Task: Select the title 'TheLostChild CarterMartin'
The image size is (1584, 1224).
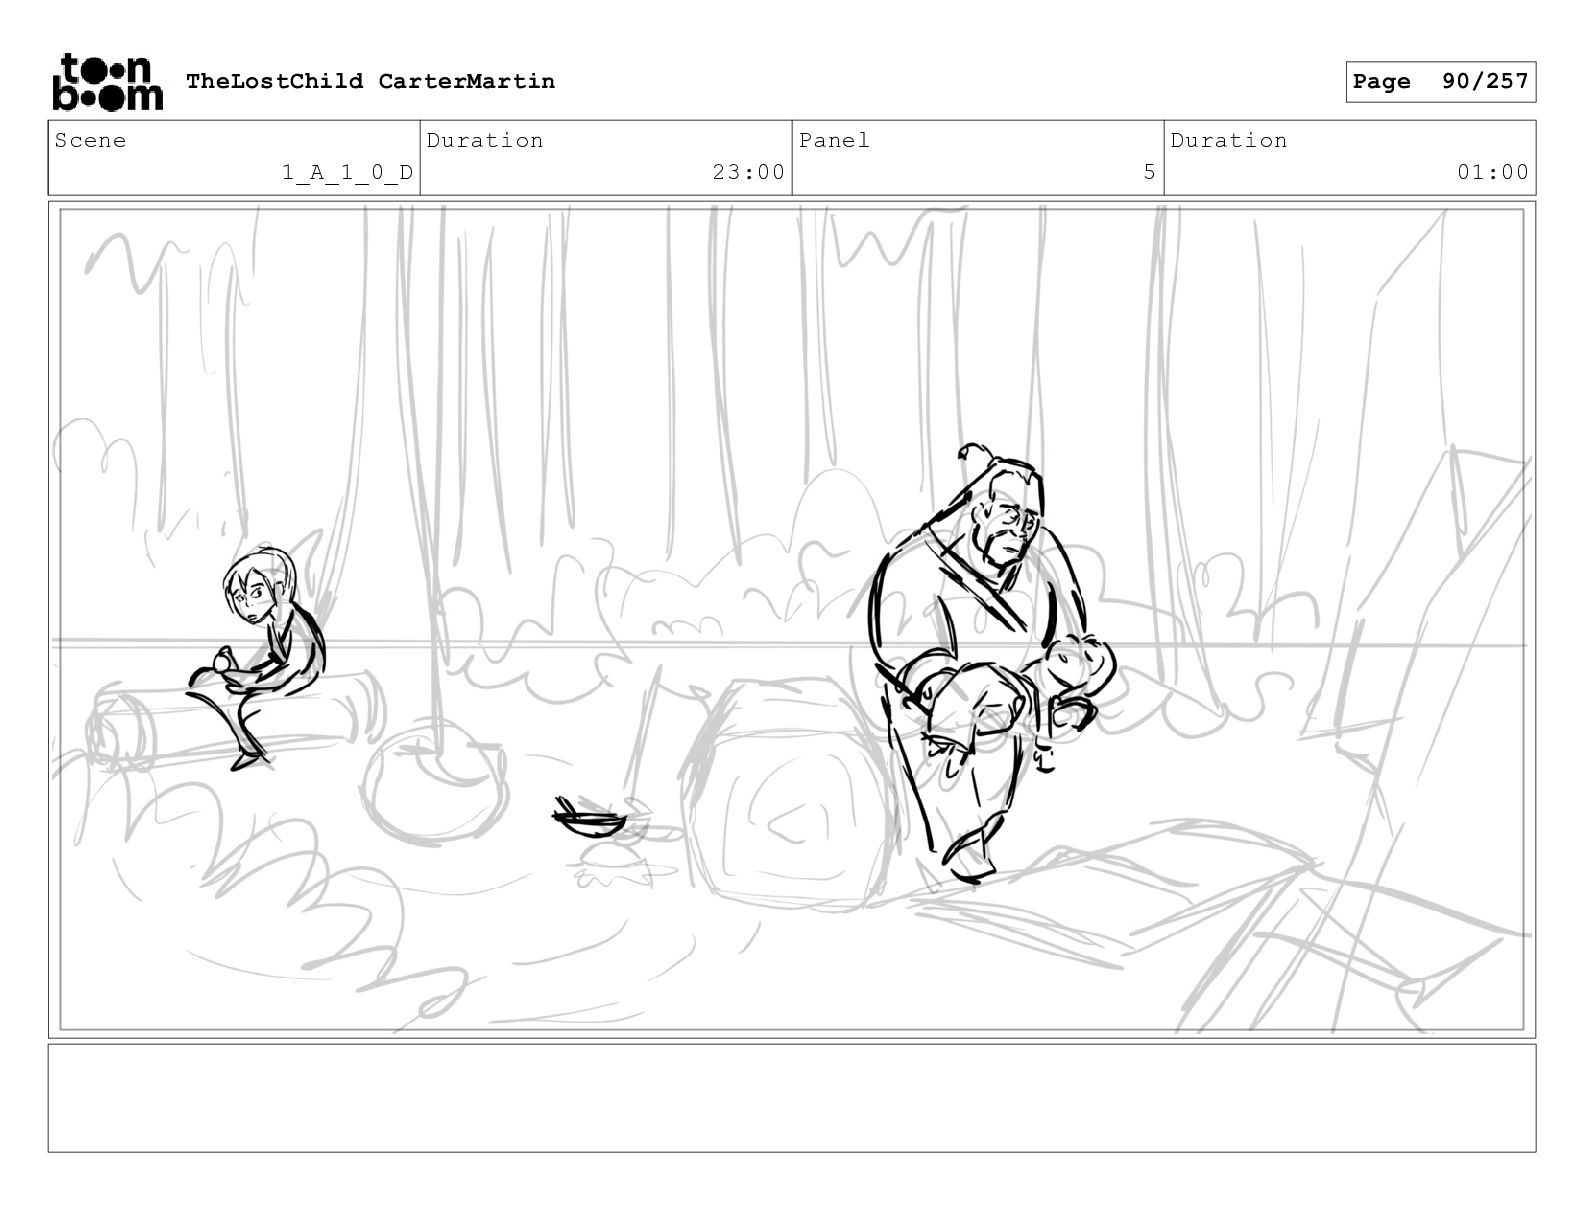Action: [x=370, y=81]
